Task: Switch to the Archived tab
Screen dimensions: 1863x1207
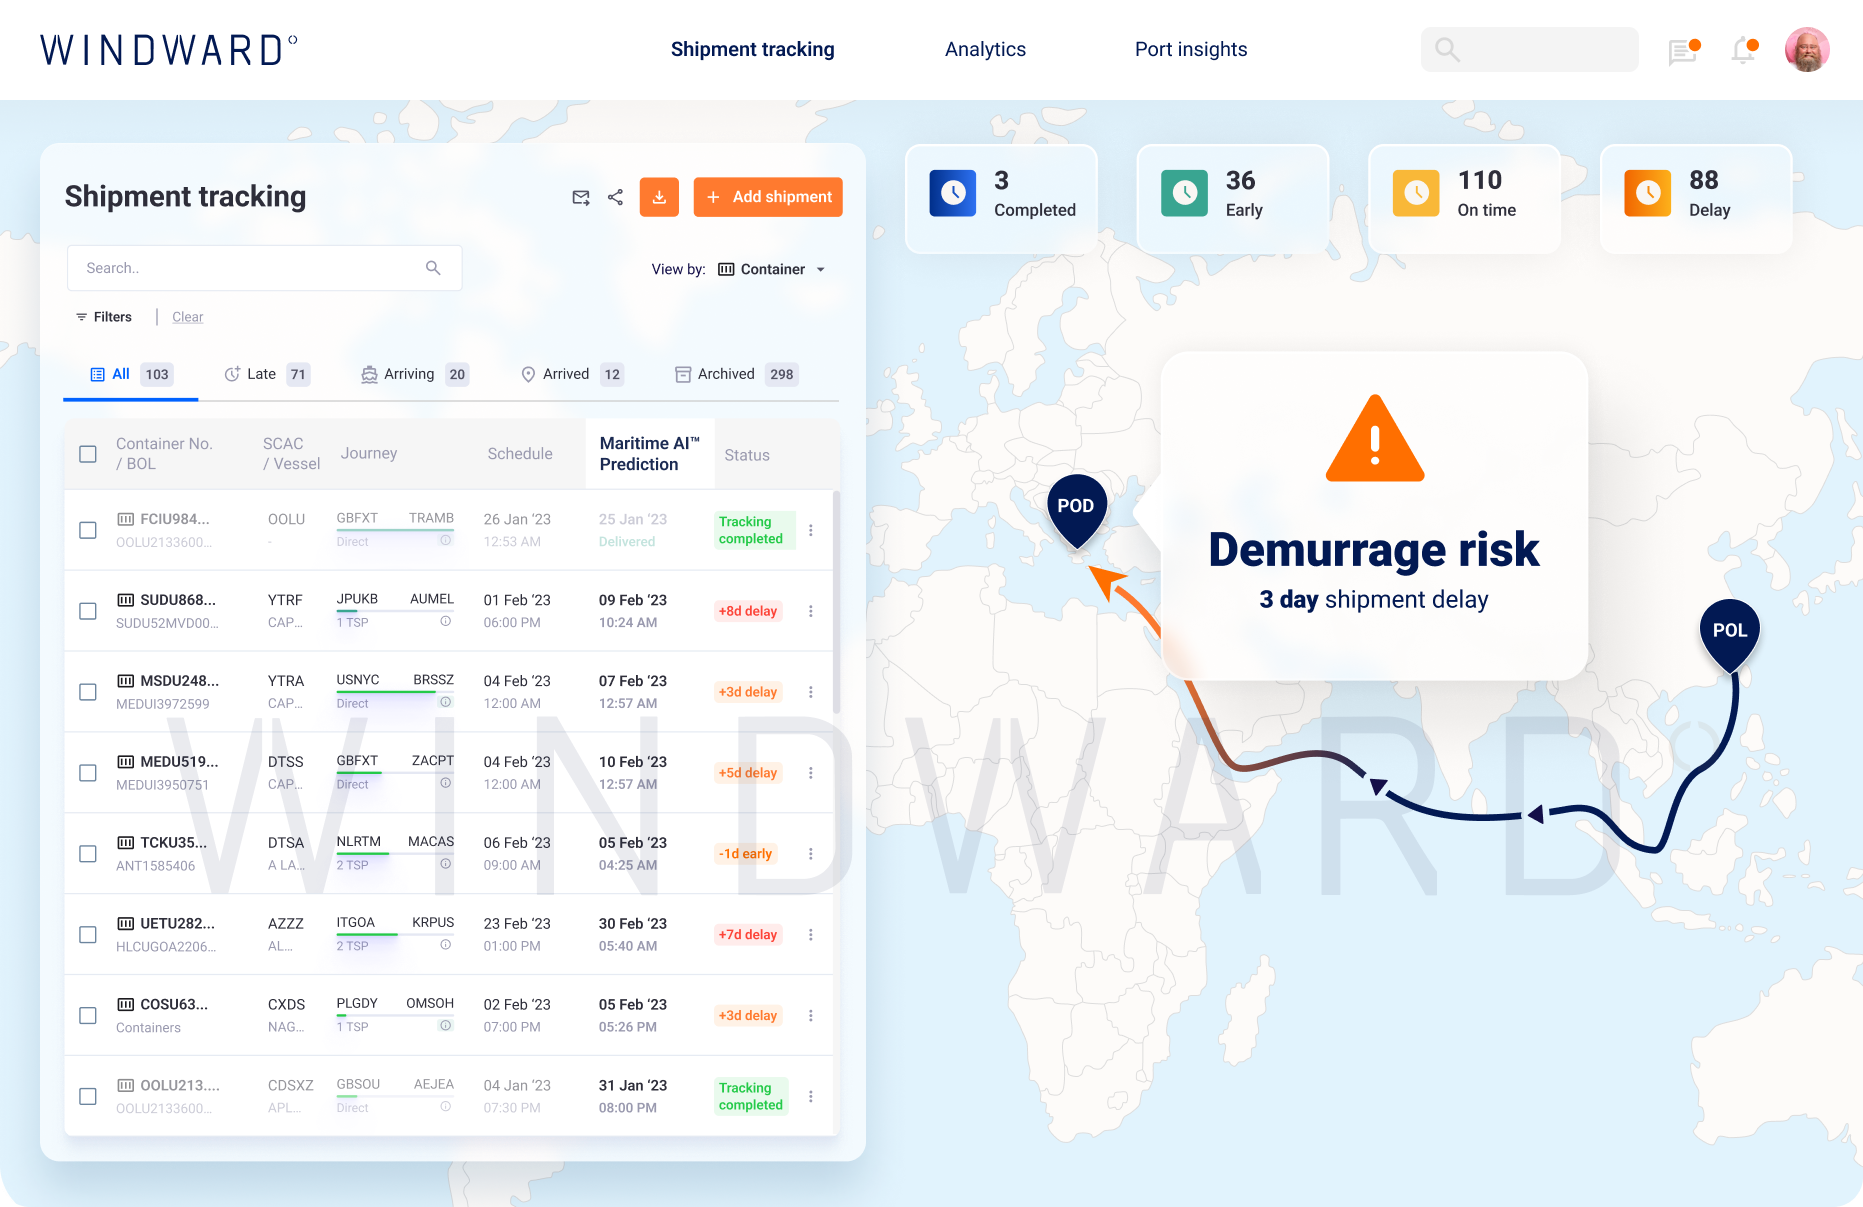Action: click(x=737, y=374)
